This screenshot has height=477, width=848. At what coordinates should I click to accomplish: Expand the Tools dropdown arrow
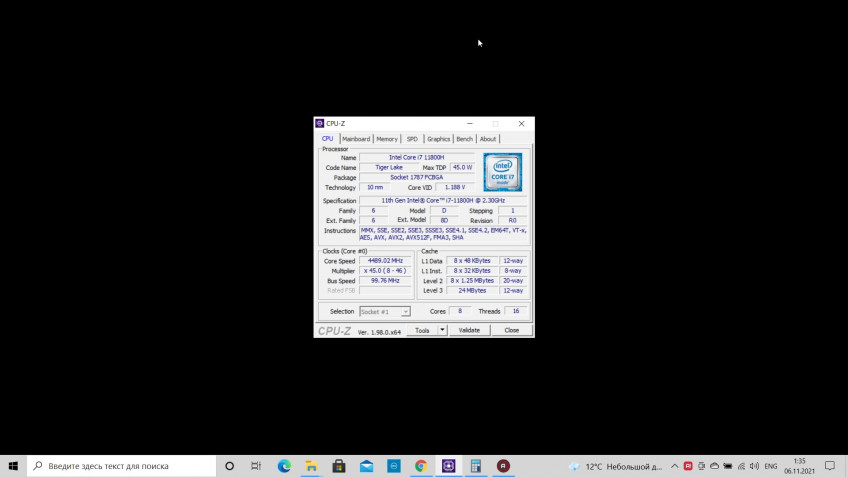coord(442,330)
